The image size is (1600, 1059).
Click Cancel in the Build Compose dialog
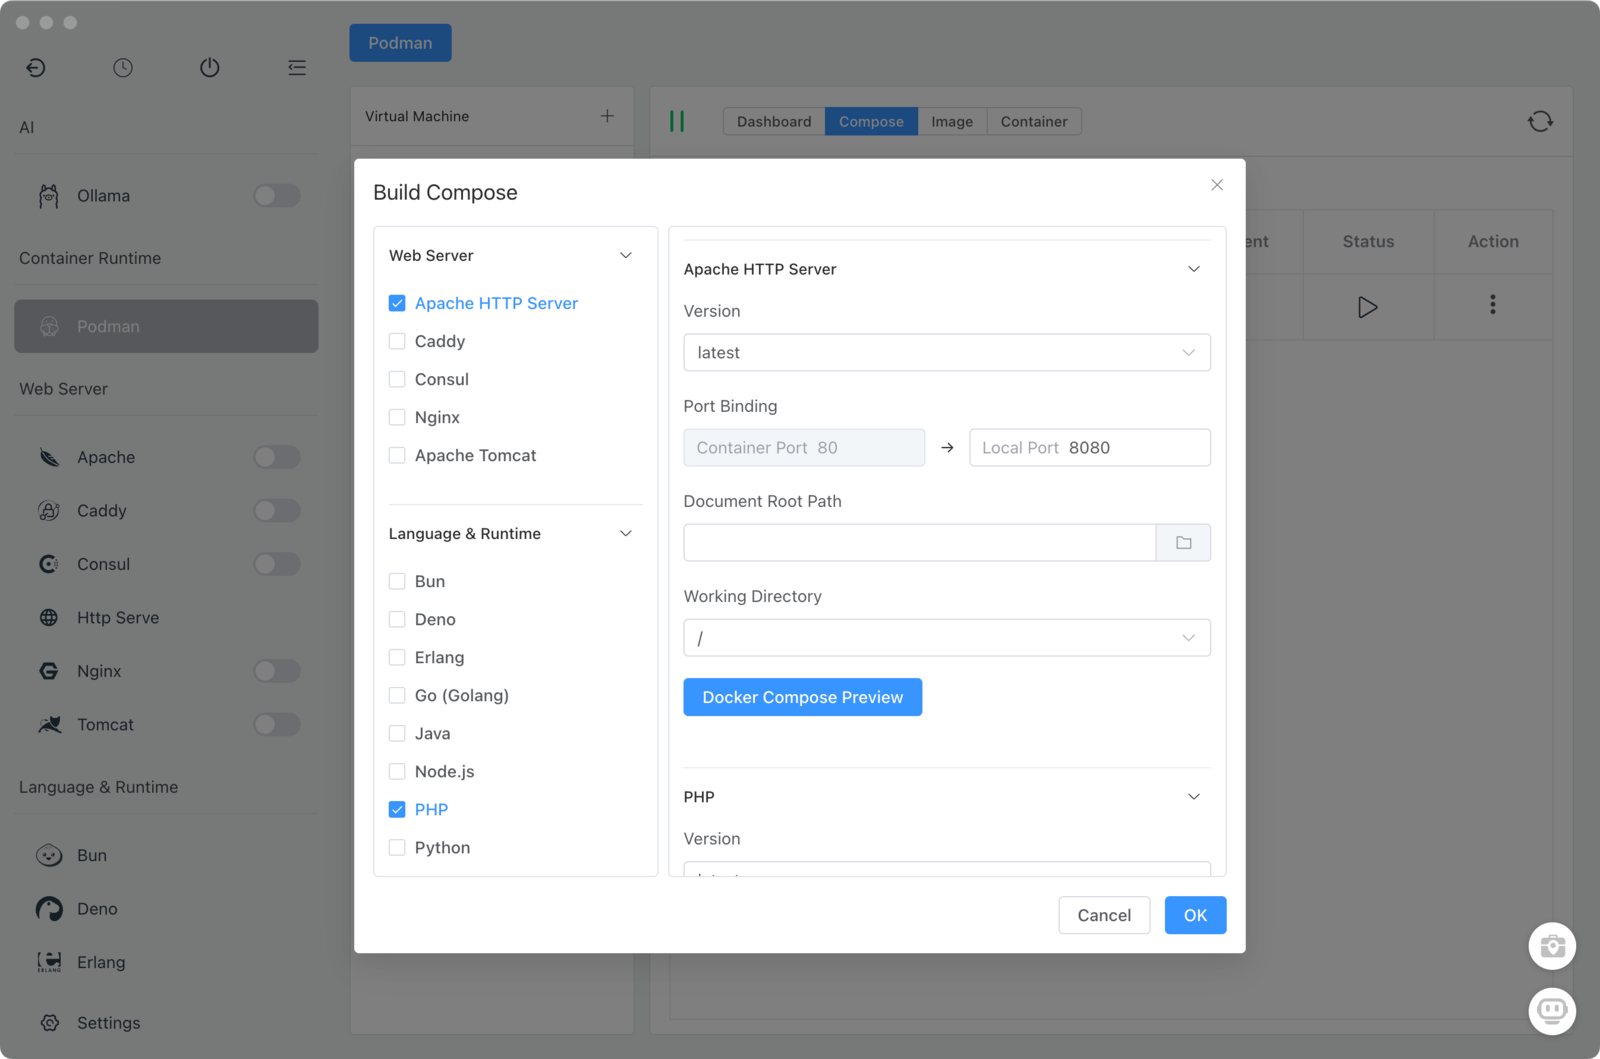(x=1104, y=915)
